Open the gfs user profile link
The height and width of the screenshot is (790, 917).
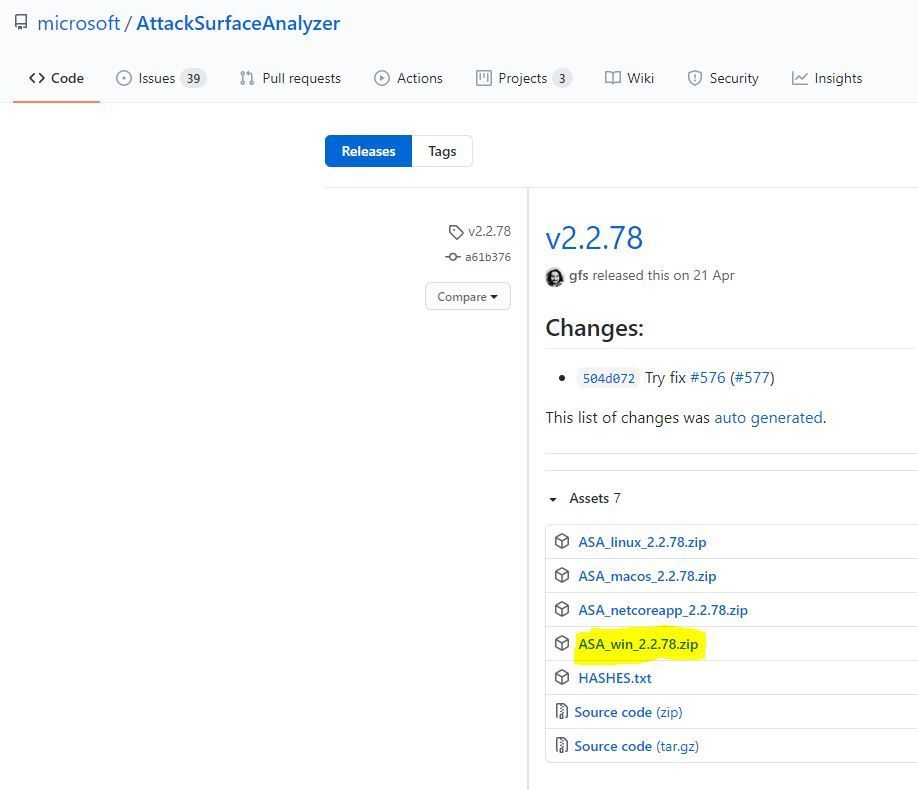coord(578,275)
